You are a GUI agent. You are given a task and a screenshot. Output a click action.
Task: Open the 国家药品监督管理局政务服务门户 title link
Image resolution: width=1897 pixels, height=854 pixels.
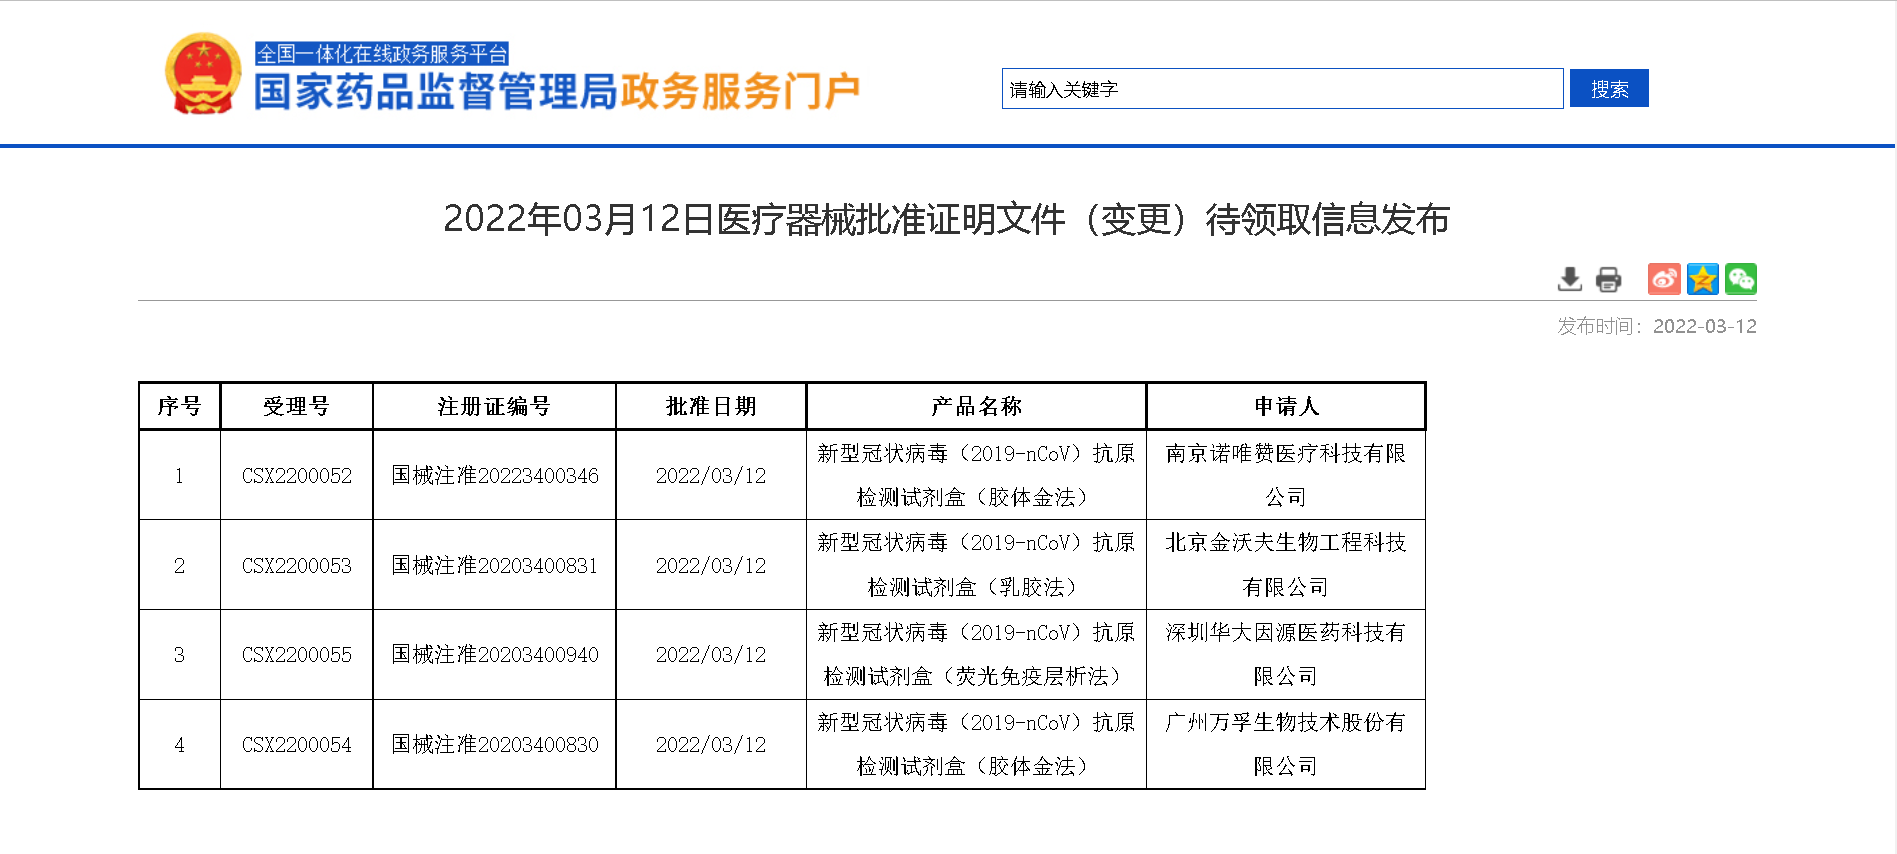557,92
